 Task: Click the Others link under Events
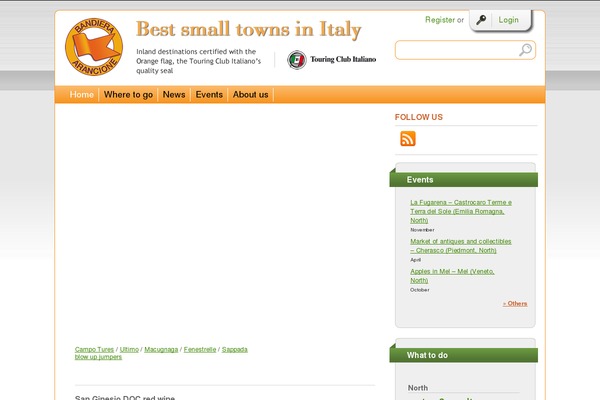pos(515,304)
